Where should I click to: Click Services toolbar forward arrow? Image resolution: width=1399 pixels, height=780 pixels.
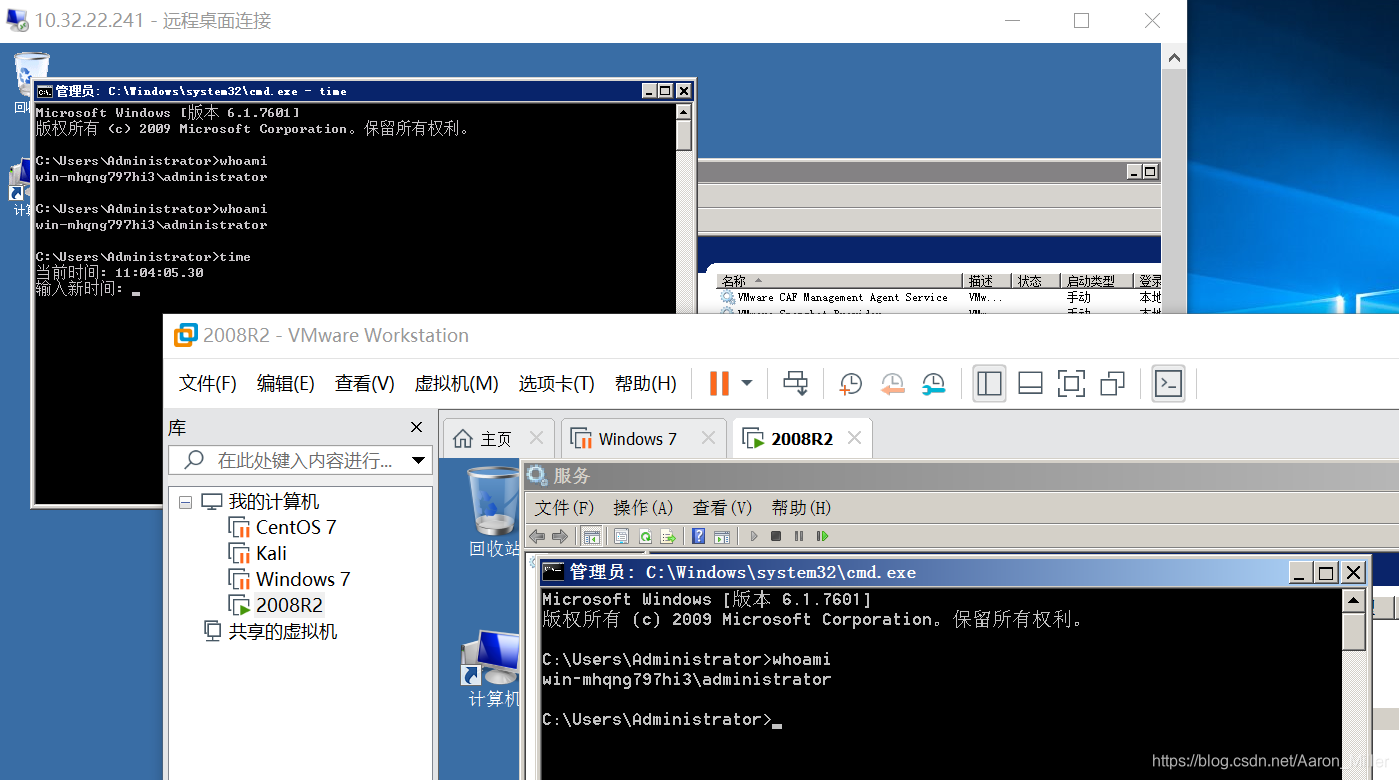tap(560, 537)
